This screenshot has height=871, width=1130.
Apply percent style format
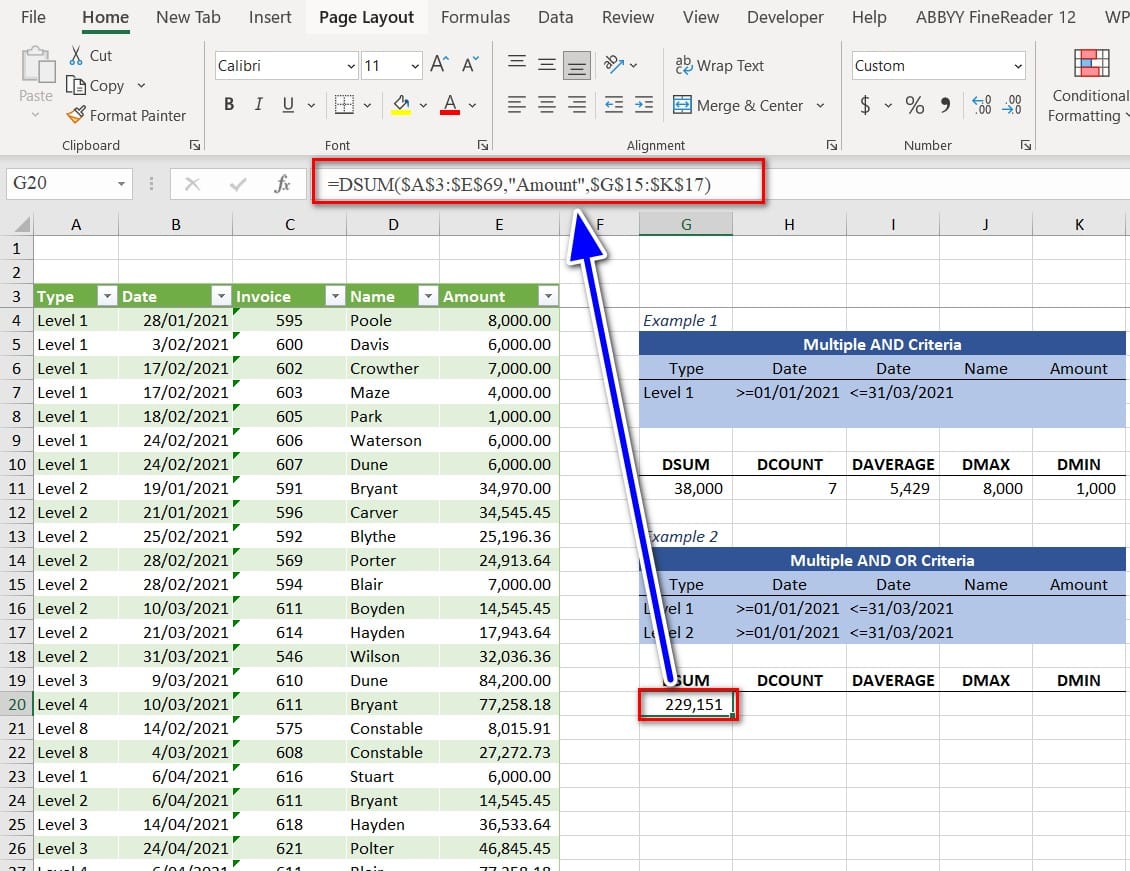914,105
